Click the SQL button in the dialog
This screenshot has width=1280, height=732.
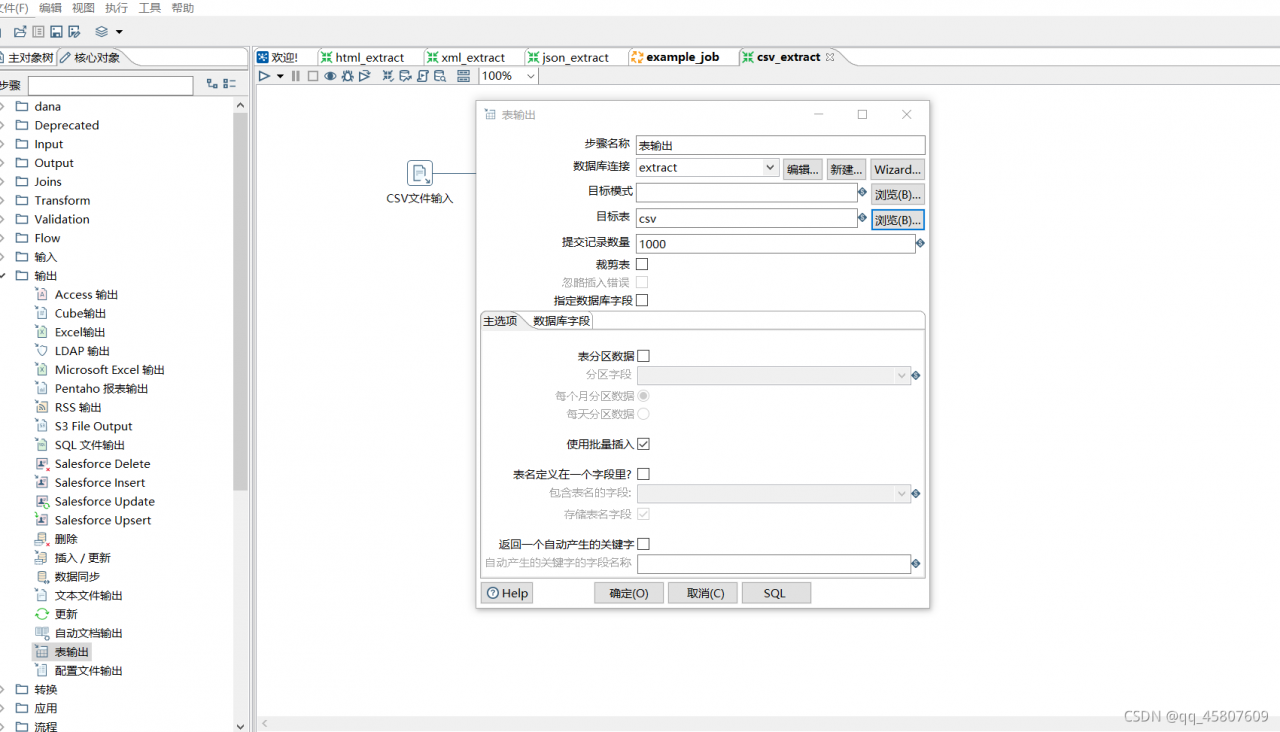click(775, 593)
